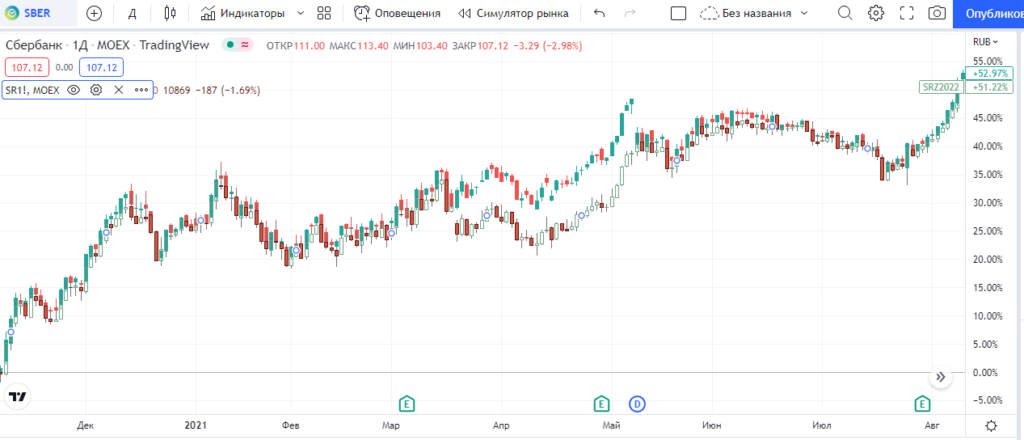
Task: Open chart settings gear in top toolbar
Action: [x=876, y=13]
